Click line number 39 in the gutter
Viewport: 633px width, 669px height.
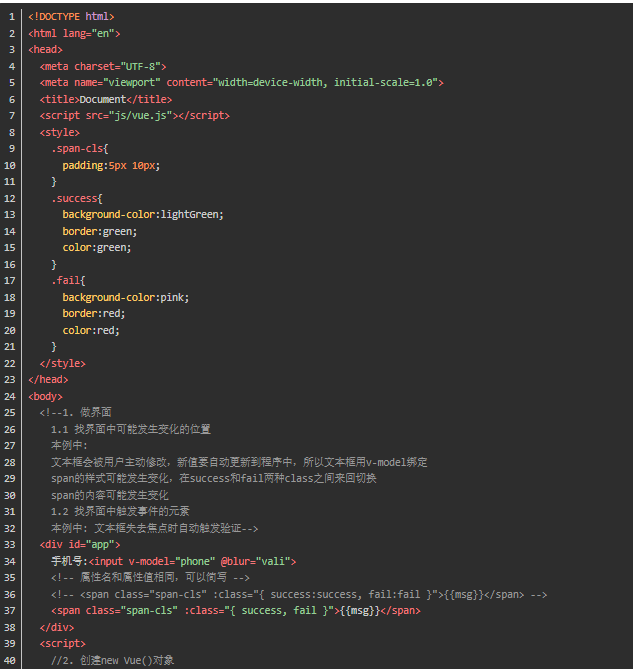[10, 643]
